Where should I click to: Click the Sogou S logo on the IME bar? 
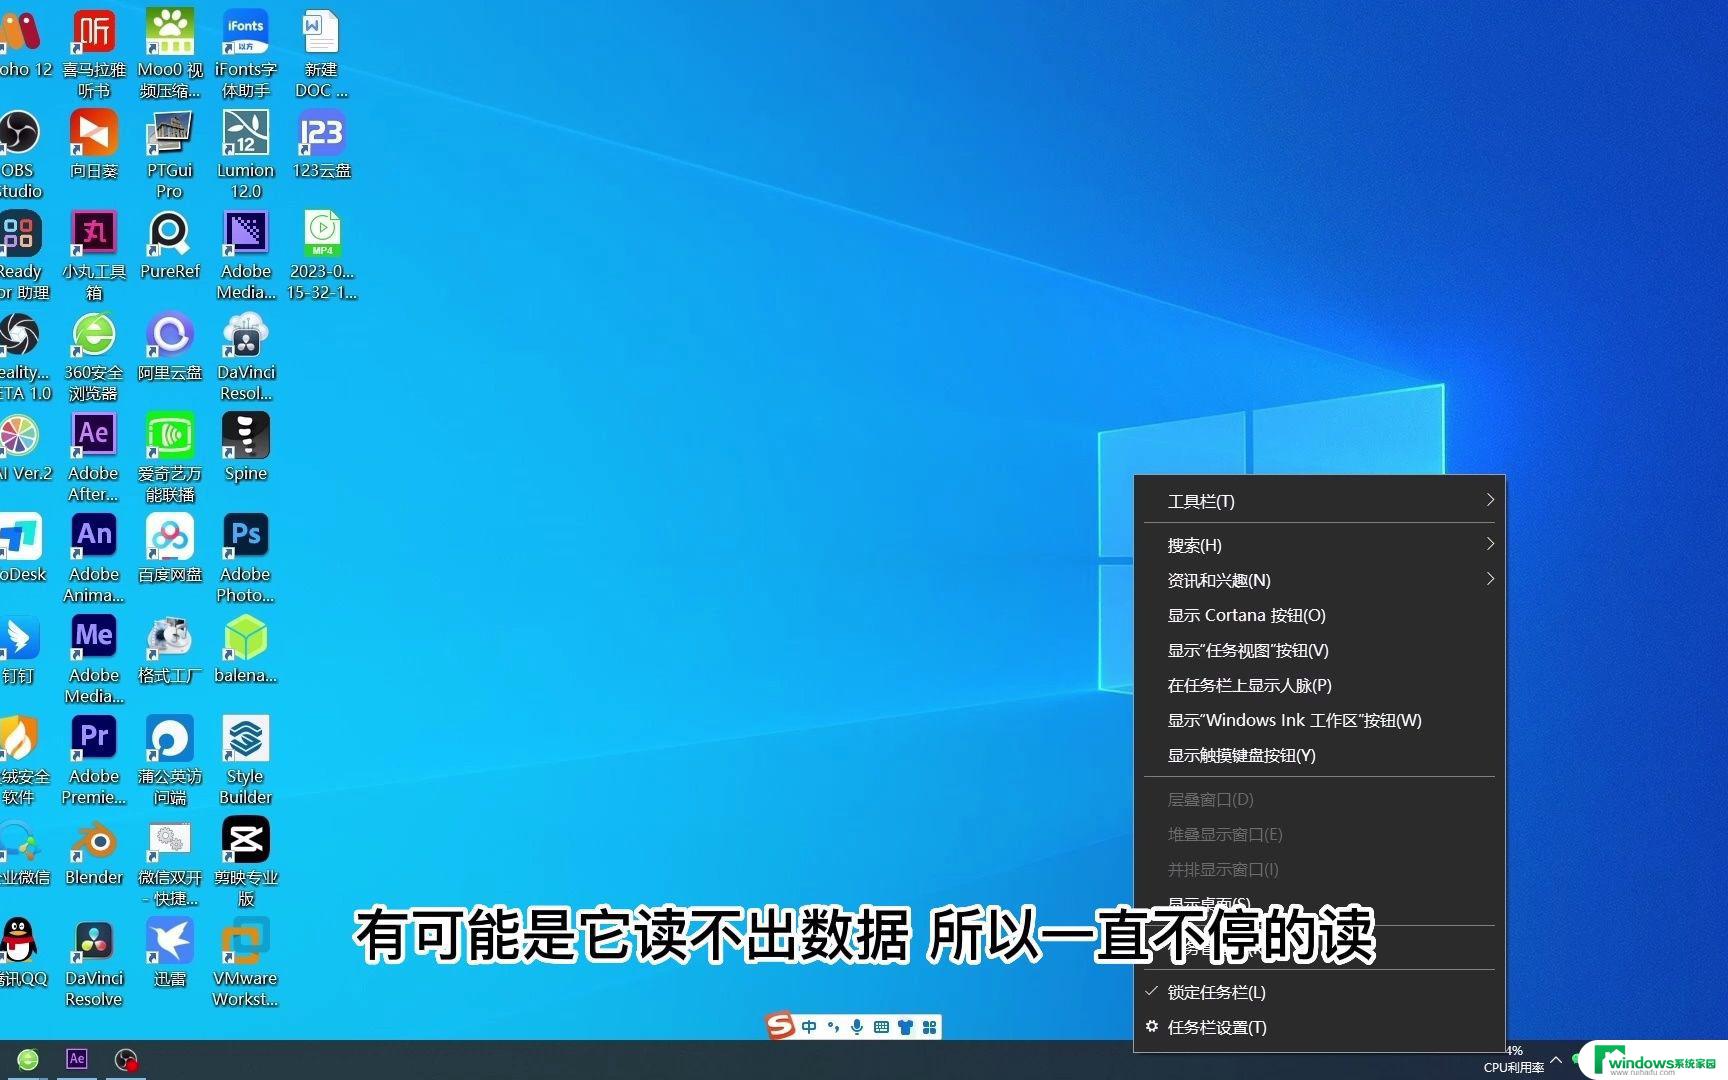tap(780, 1026)
